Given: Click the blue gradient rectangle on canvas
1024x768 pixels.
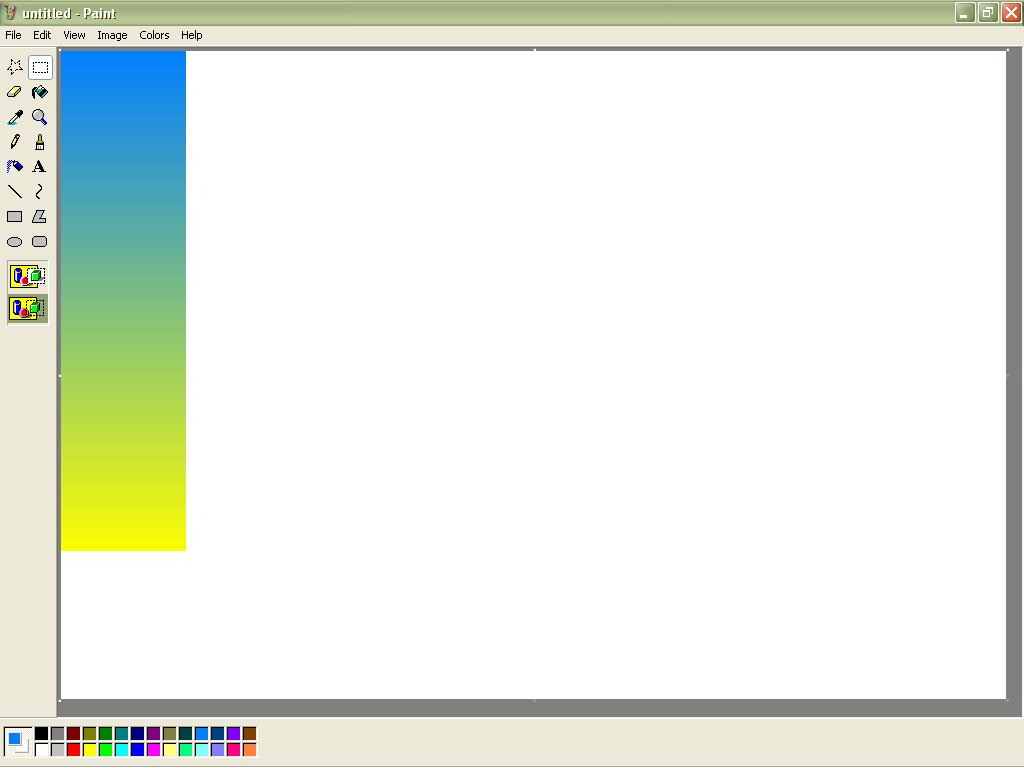Looking at the screenshot, I should (123, 300).
